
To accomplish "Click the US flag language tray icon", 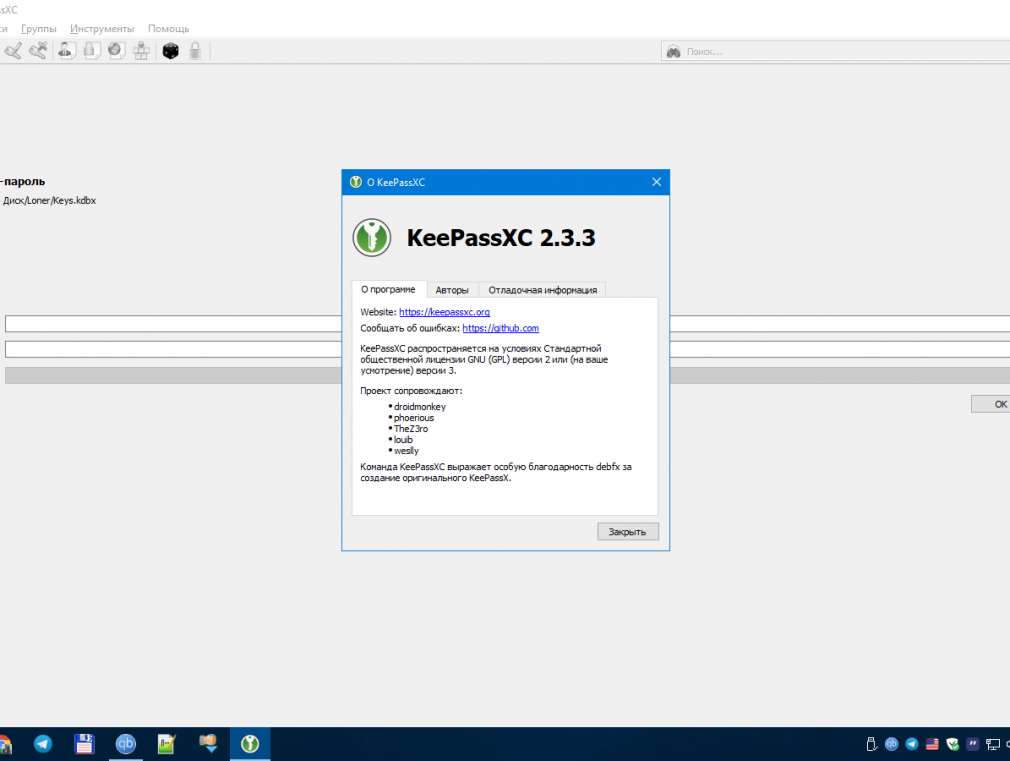I will 932,744.
